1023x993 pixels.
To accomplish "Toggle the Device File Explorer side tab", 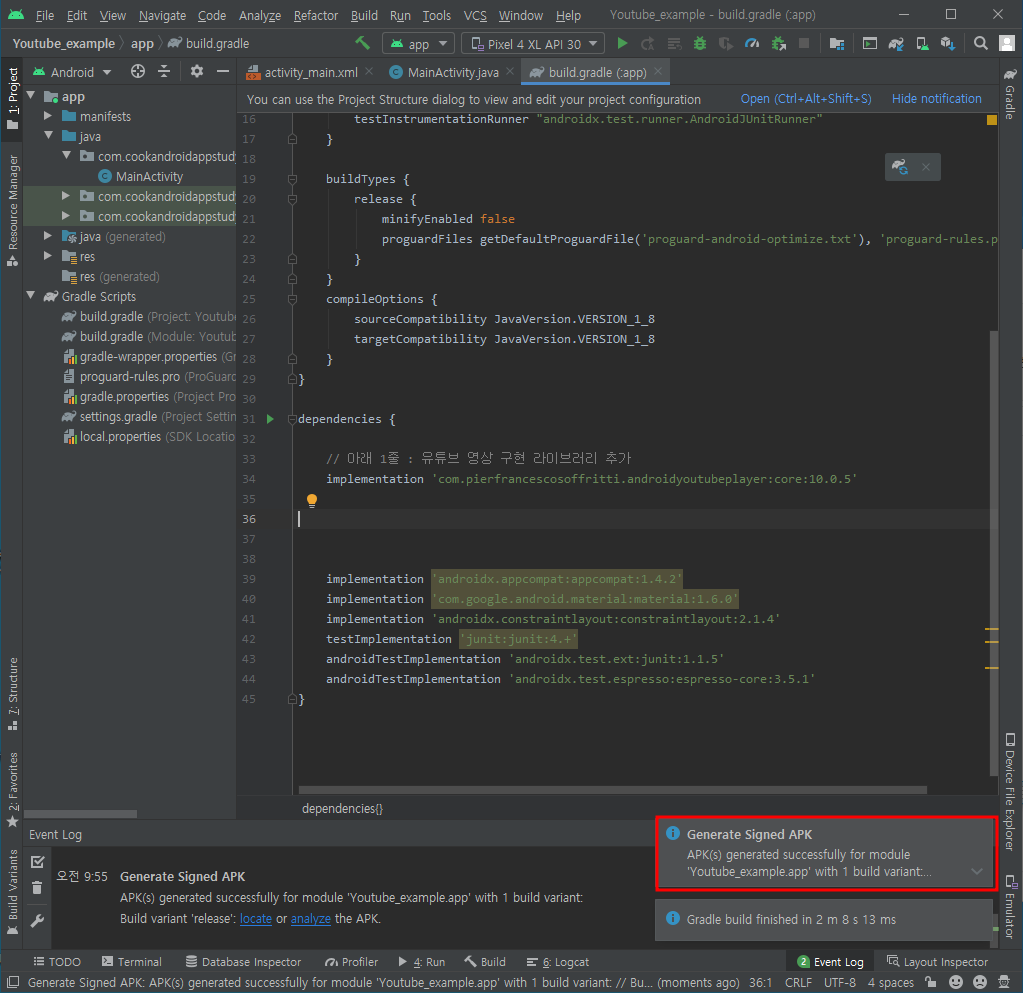I will pos(1010,792).
